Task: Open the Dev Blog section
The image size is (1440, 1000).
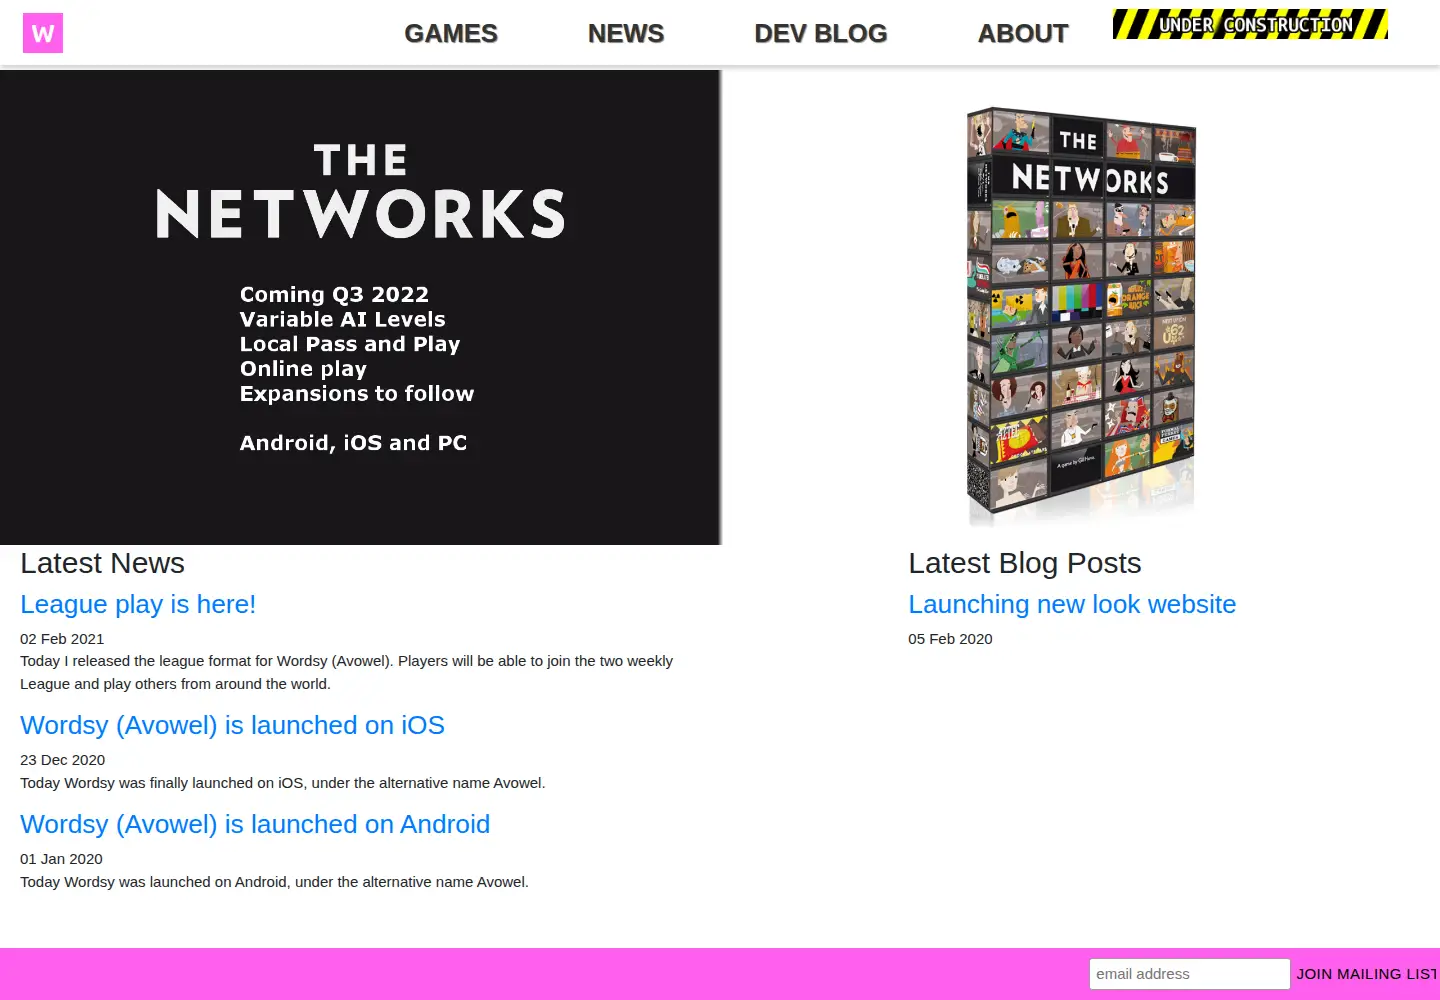Action: point(821,34)
